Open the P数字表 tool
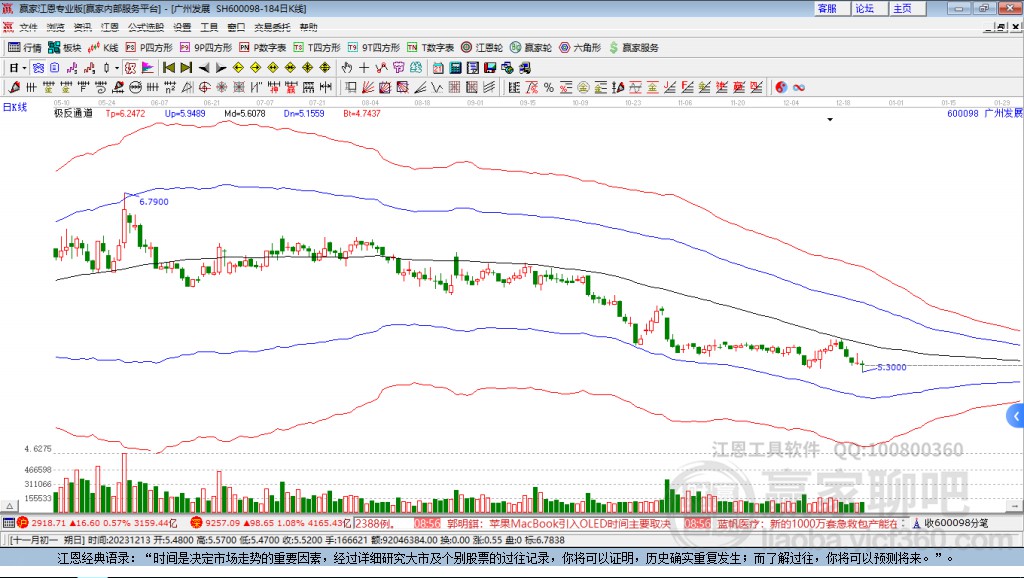 [x=263, y=48]
